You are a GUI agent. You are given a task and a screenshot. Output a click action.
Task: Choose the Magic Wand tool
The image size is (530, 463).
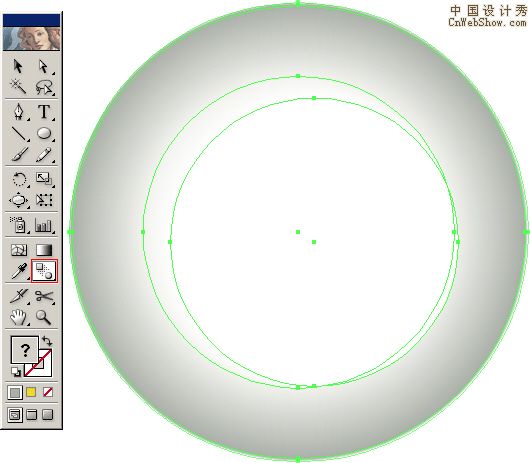(18, 87)
